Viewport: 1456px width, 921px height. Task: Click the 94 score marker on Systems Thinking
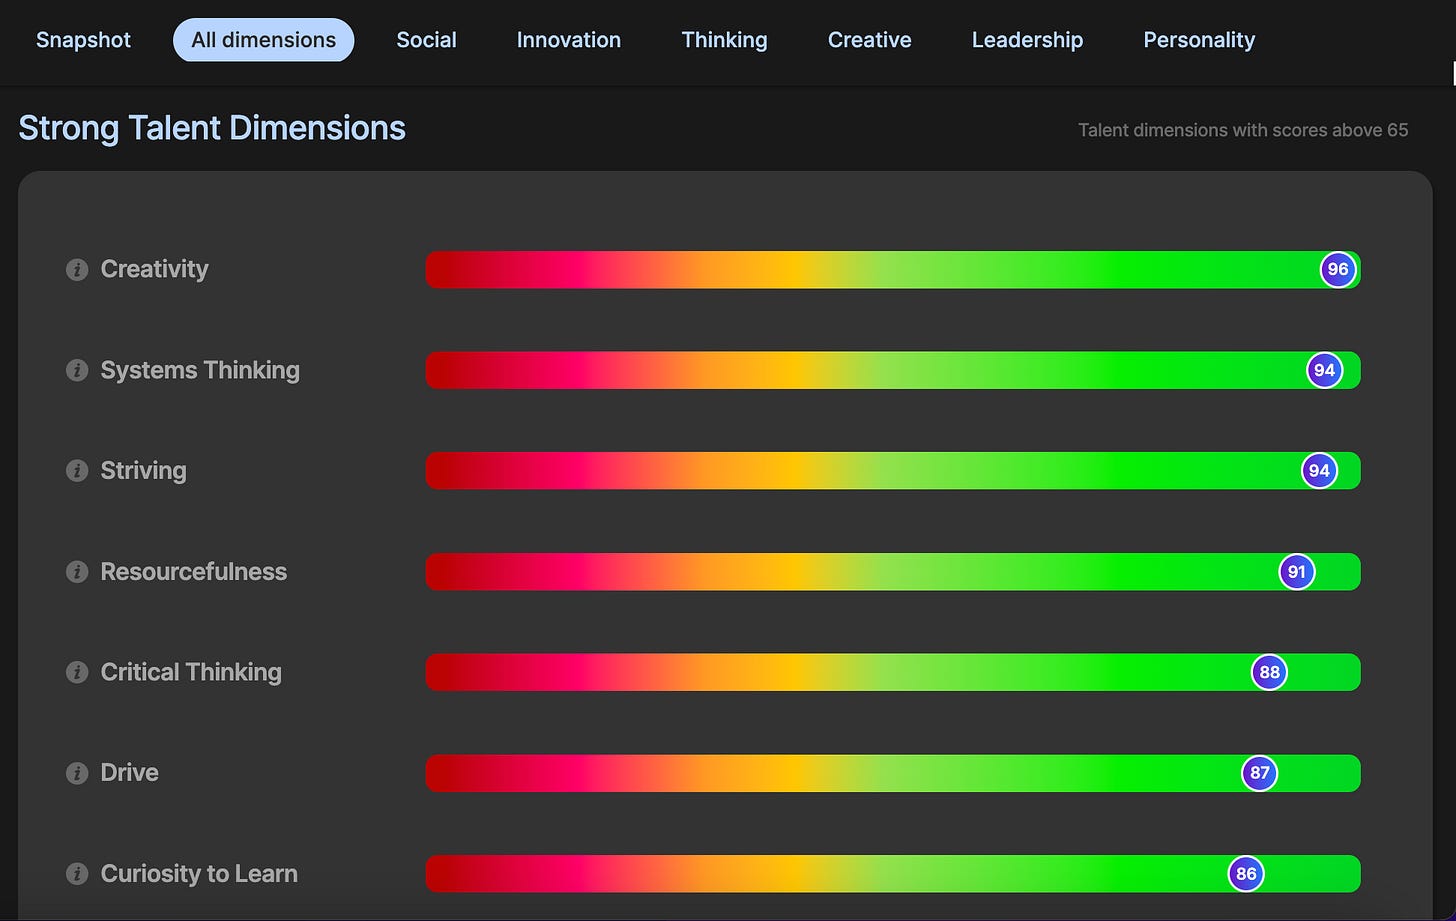pos(1325,370)
